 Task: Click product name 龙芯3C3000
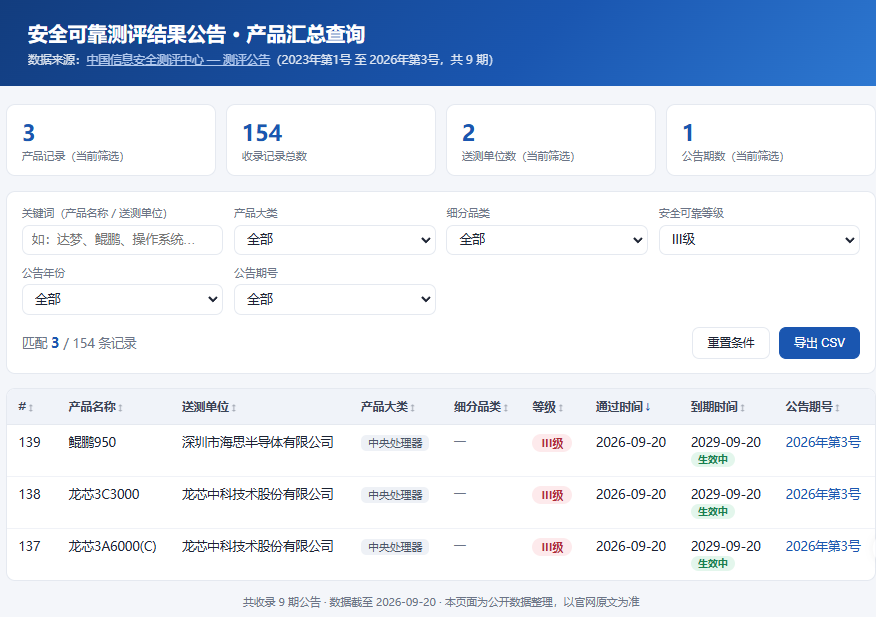(x=104, y=494)
